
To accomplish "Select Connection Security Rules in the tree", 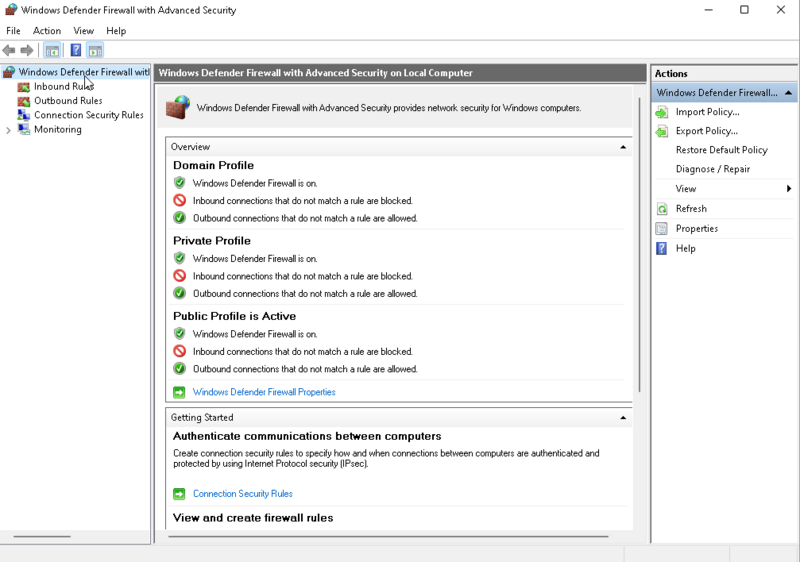I will (x=89, y=115).
